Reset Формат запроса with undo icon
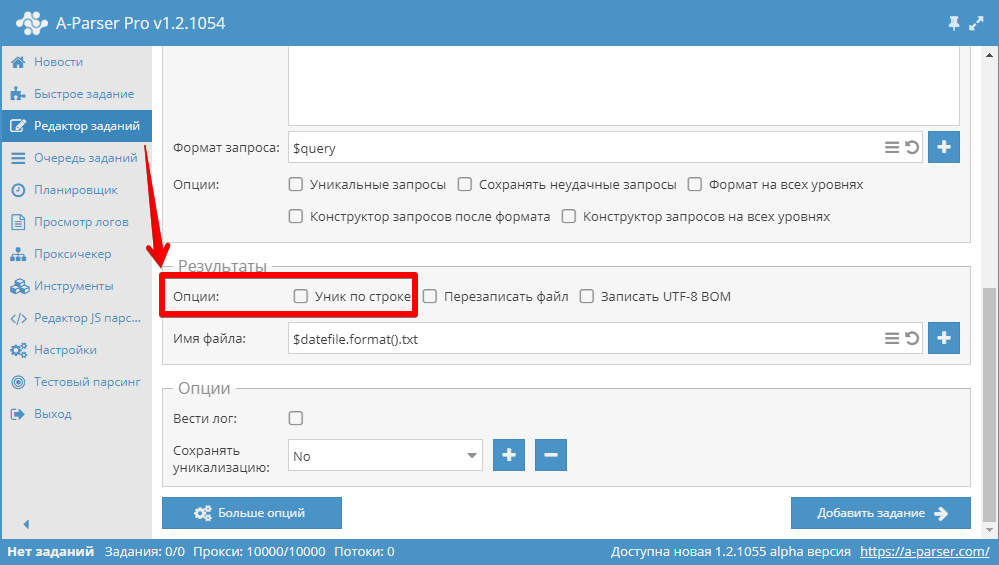The height and width of the screenshot is (565, 999). (x=912, y=147)
